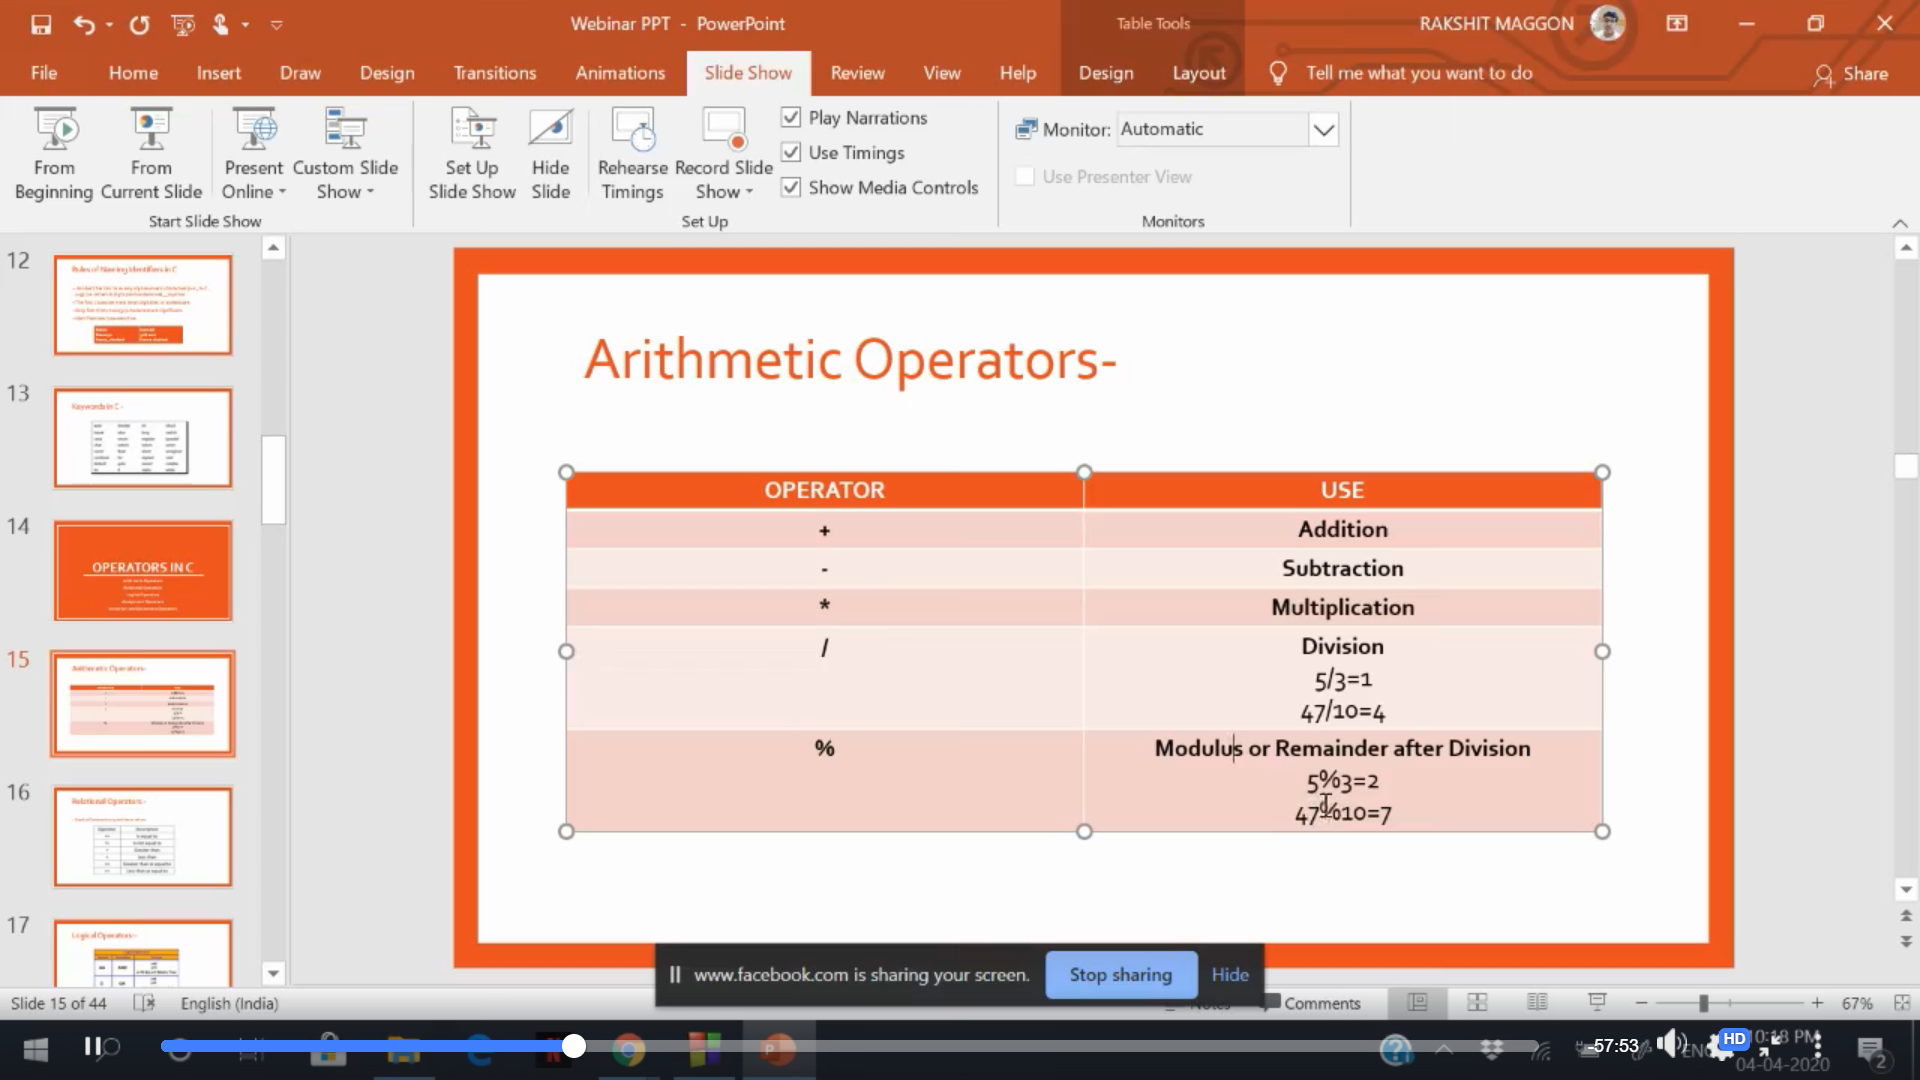Click the Save icon in title bar
The height and width of the screenshot is (1080, 1920).
(41, 24)
